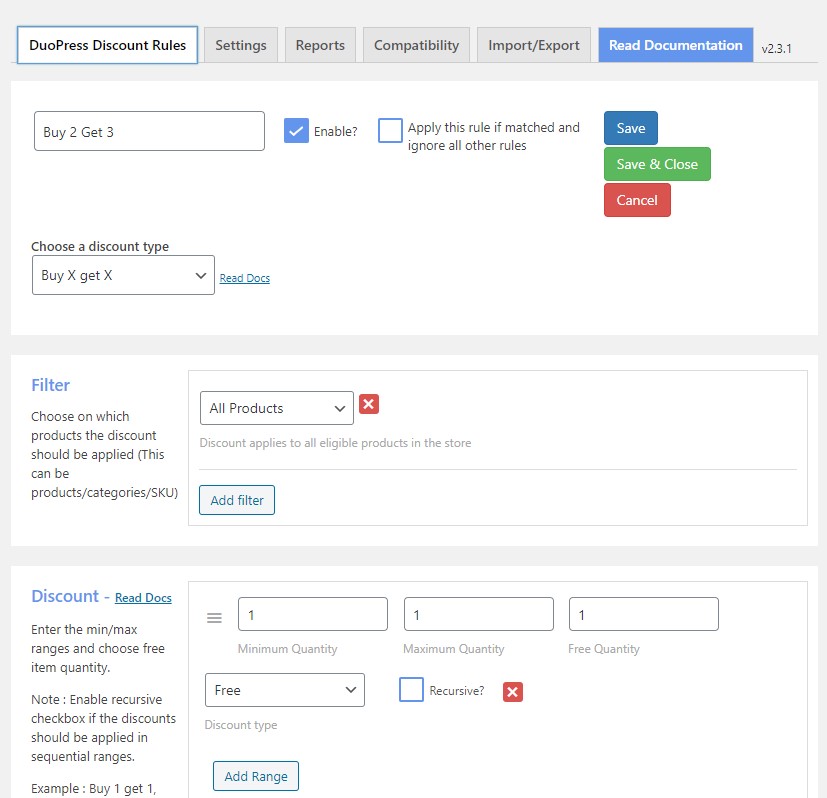Screen dimensions: 827x798
Task: Open the Buy X get X discount type dropdown
Action: point(123,275)
